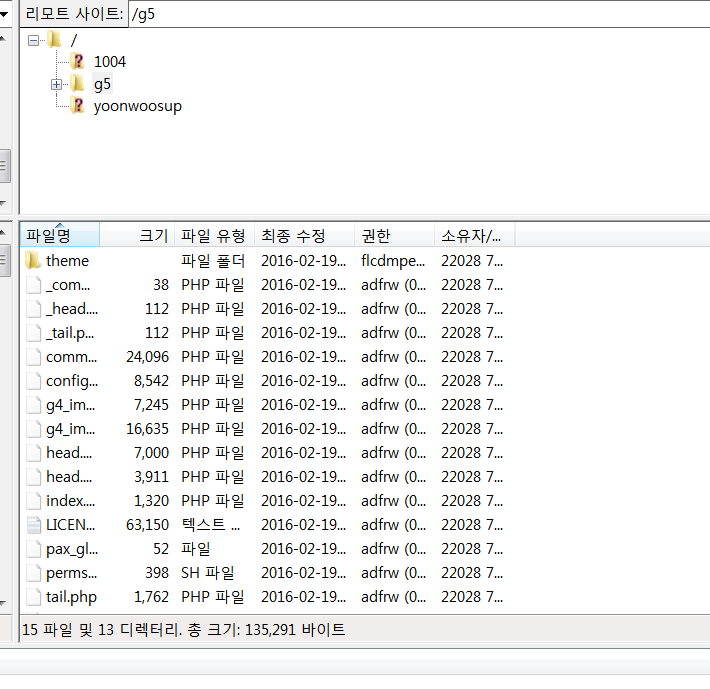Select the g5 folder in tree
The width and height of the screenshot is (710, 689).
pyautogui.click(x=102, y=84)
